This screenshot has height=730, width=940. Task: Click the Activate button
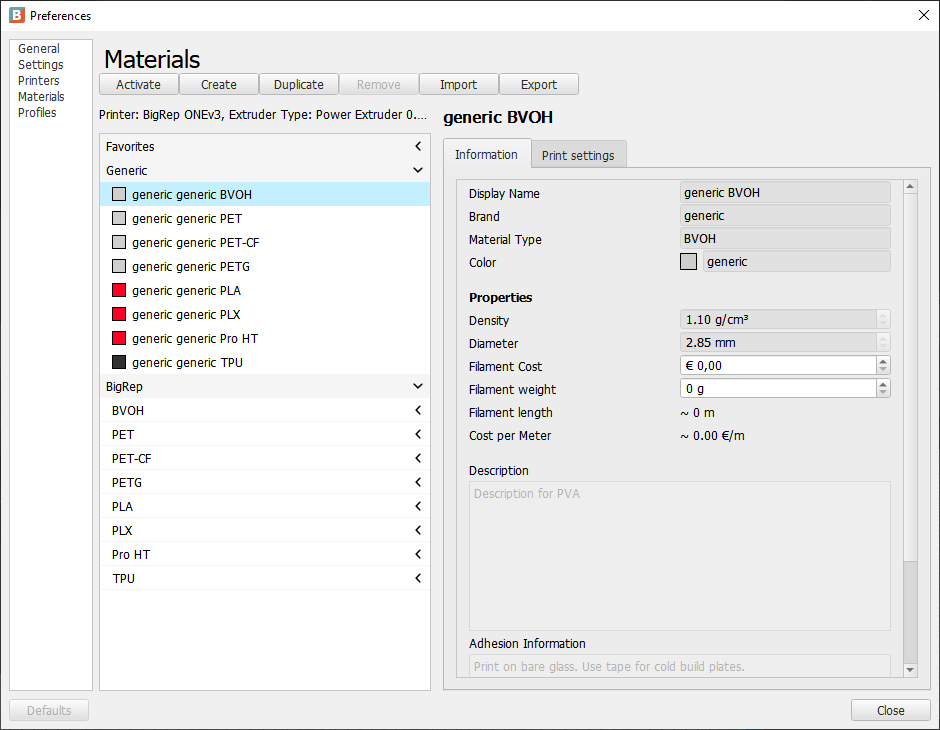138,85
